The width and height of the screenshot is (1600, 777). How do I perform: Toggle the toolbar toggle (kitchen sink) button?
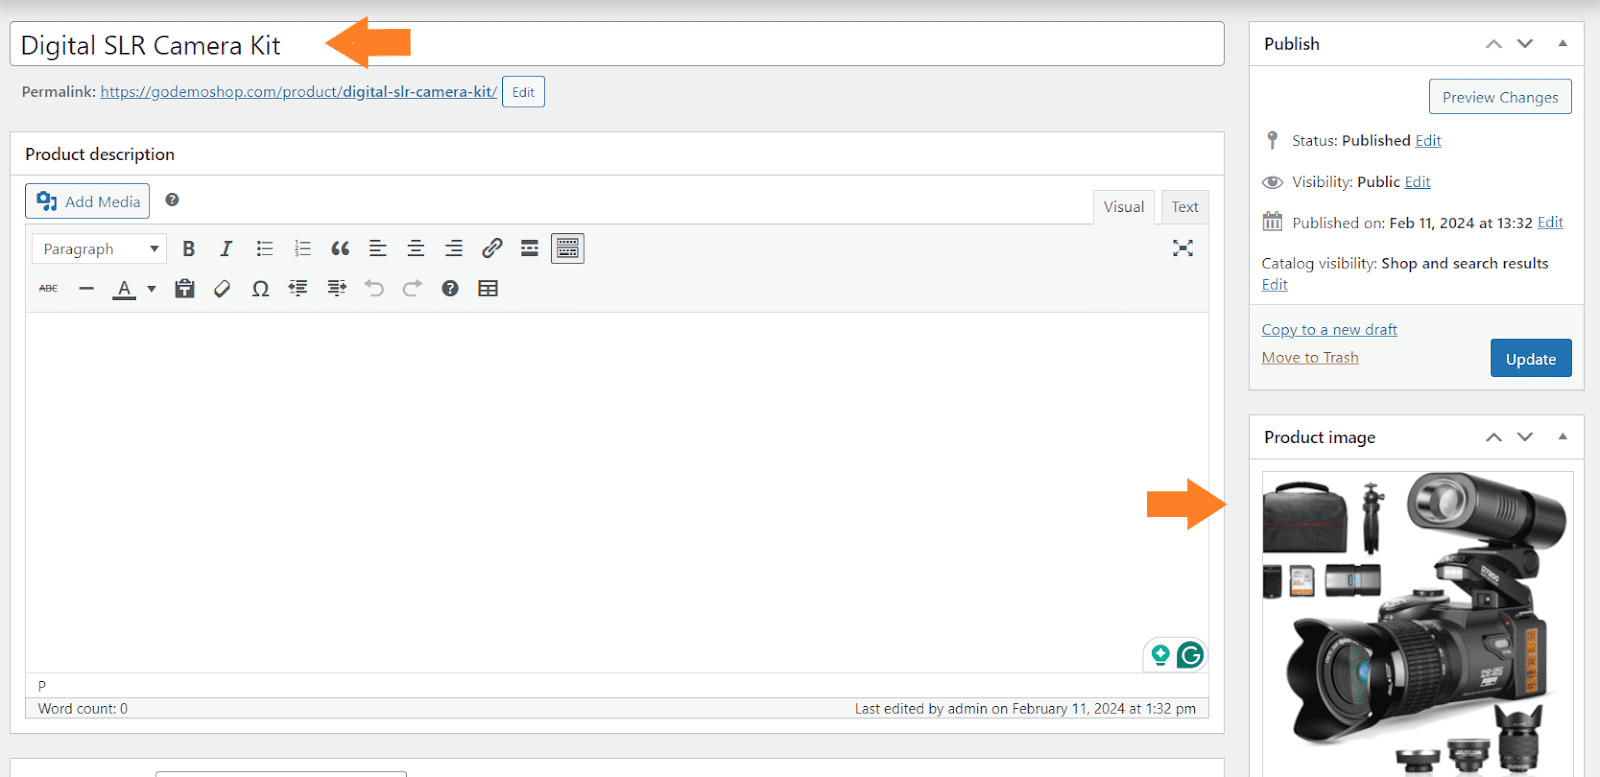click(x=568, y=248)
